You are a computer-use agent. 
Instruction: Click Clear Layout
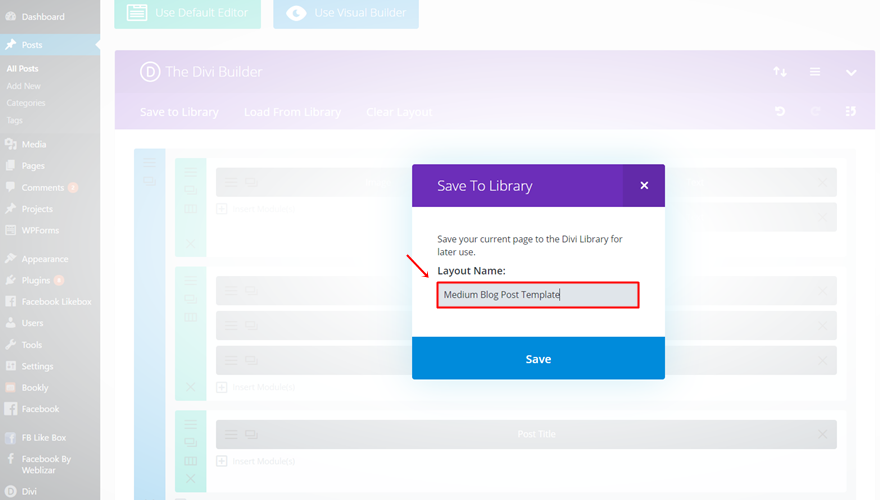pos(399,112)
